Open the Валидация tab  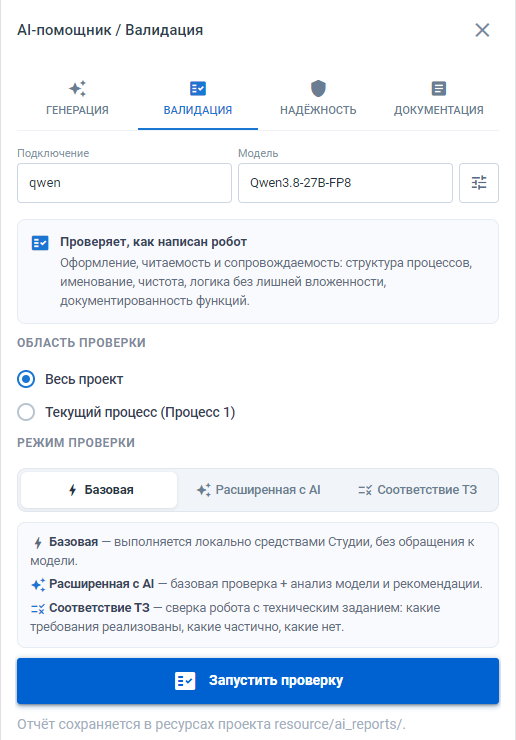click(198, 99)
